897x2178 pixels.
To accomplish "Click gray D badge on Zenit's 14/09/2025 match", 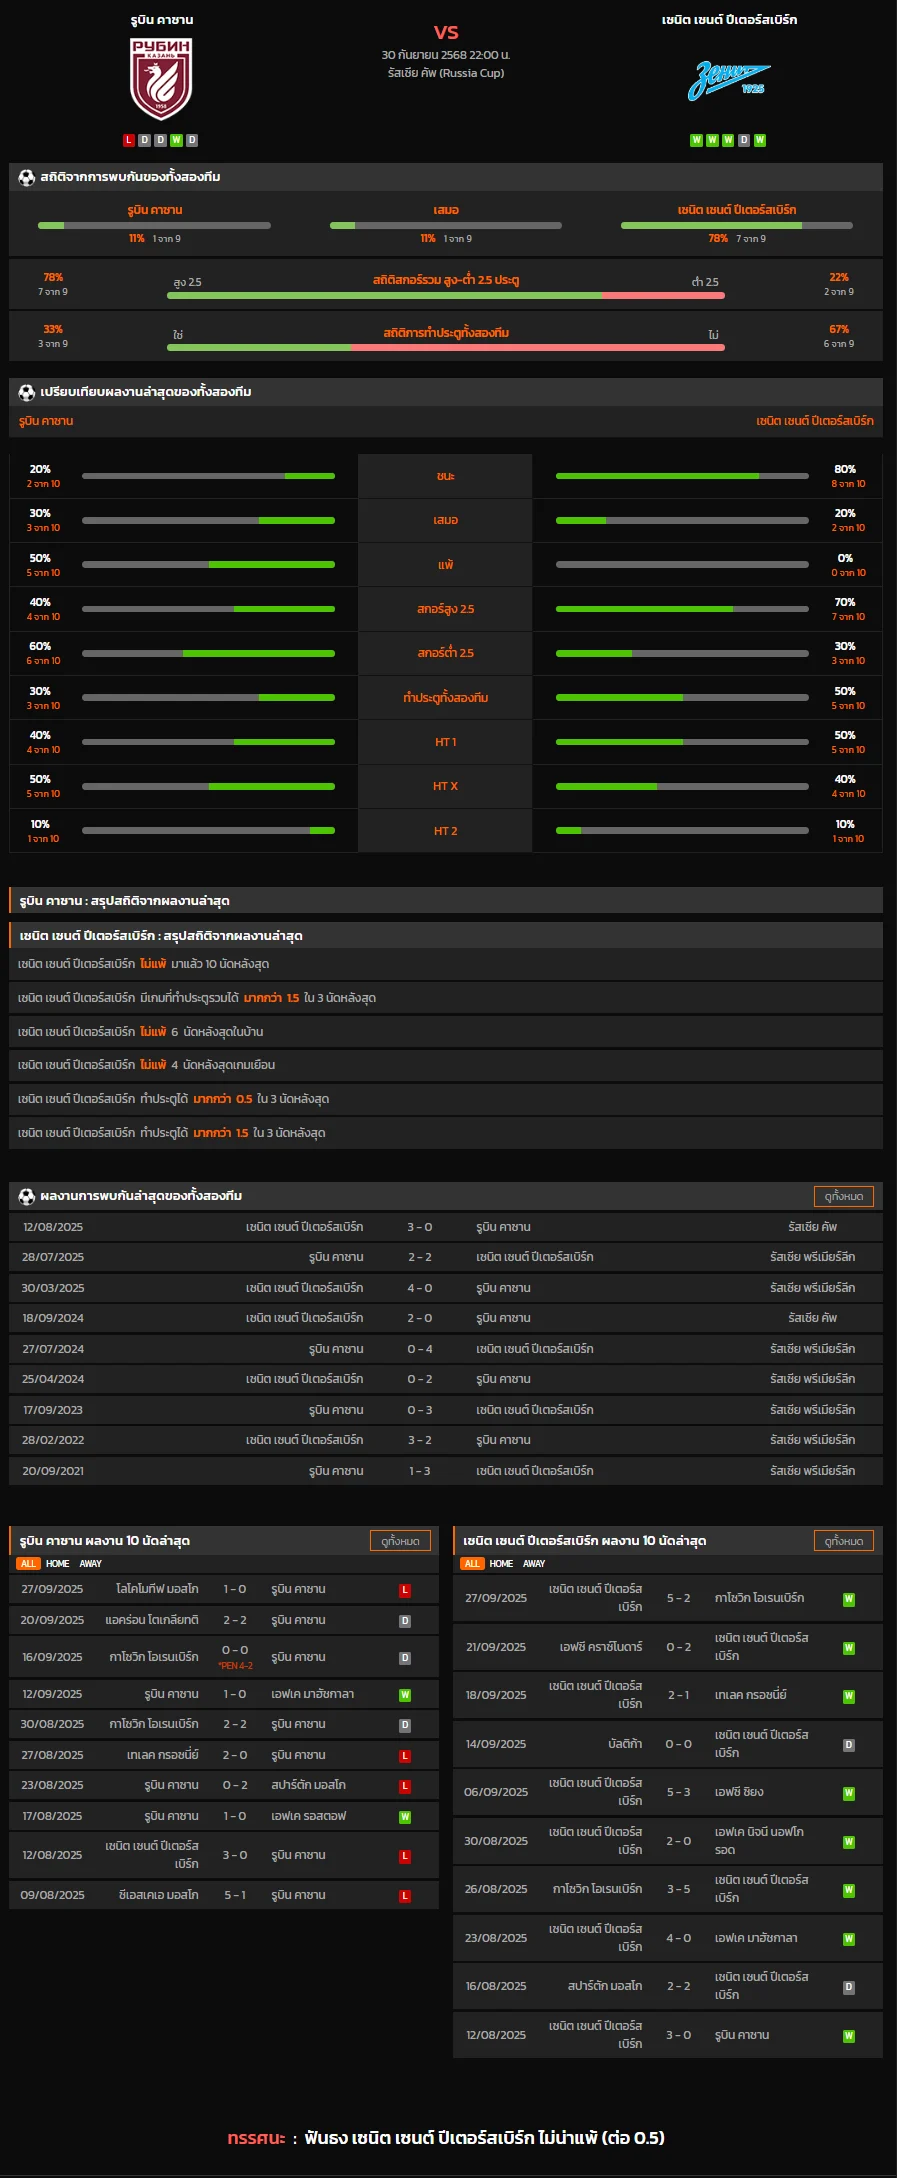I will 848,1744.
